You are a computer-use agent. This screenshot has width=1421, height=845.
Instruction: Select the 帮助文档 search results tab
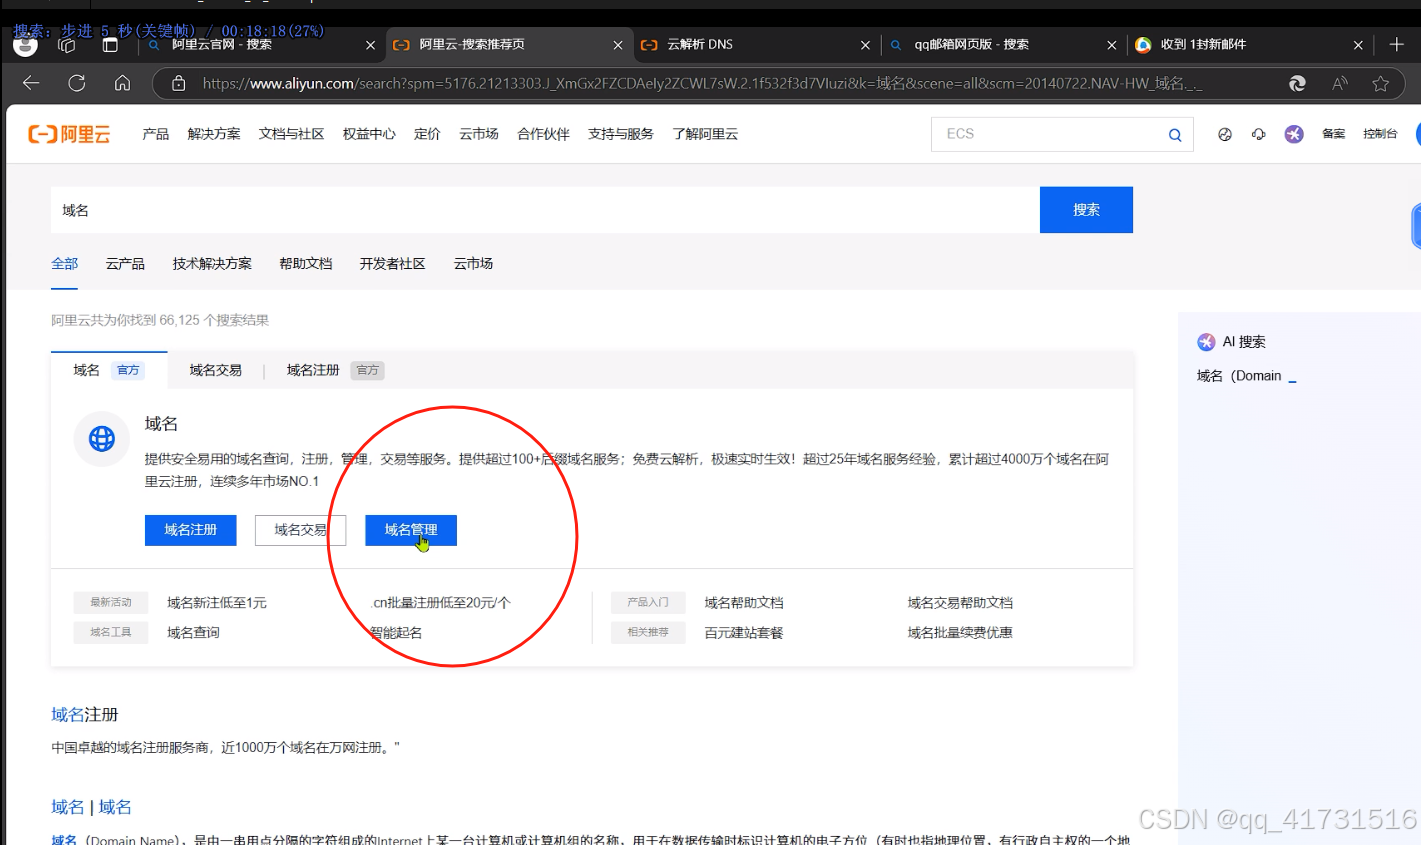click(x=306, y=264)
